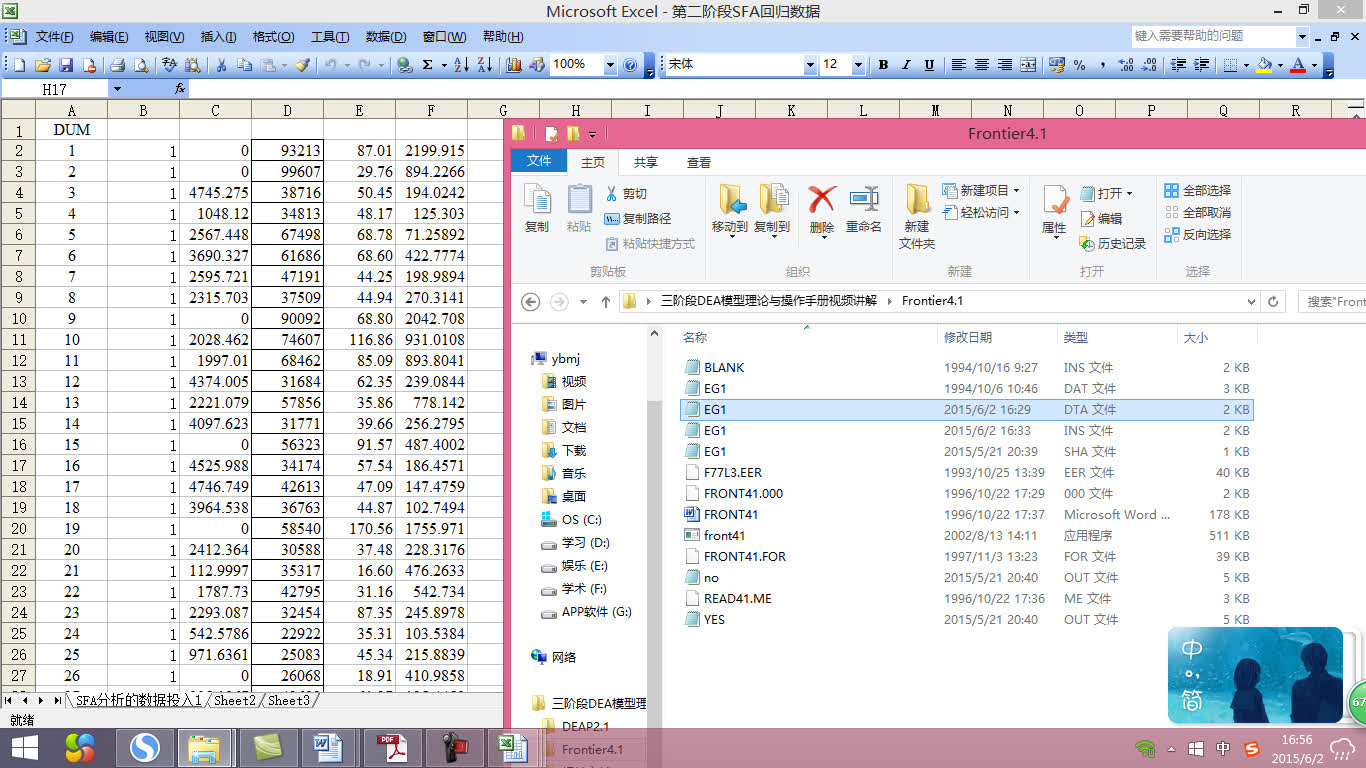Toggle Underline formatting in Excel
The width and height of the screenshot is (1366, 768).
(x=929, y=65)
